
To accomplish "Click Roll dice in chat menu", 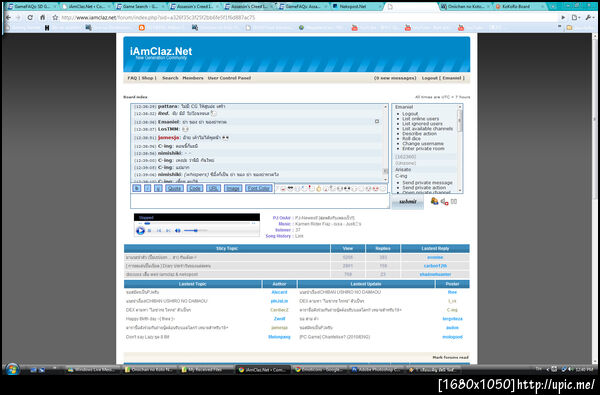I will (x=411, y=139).
